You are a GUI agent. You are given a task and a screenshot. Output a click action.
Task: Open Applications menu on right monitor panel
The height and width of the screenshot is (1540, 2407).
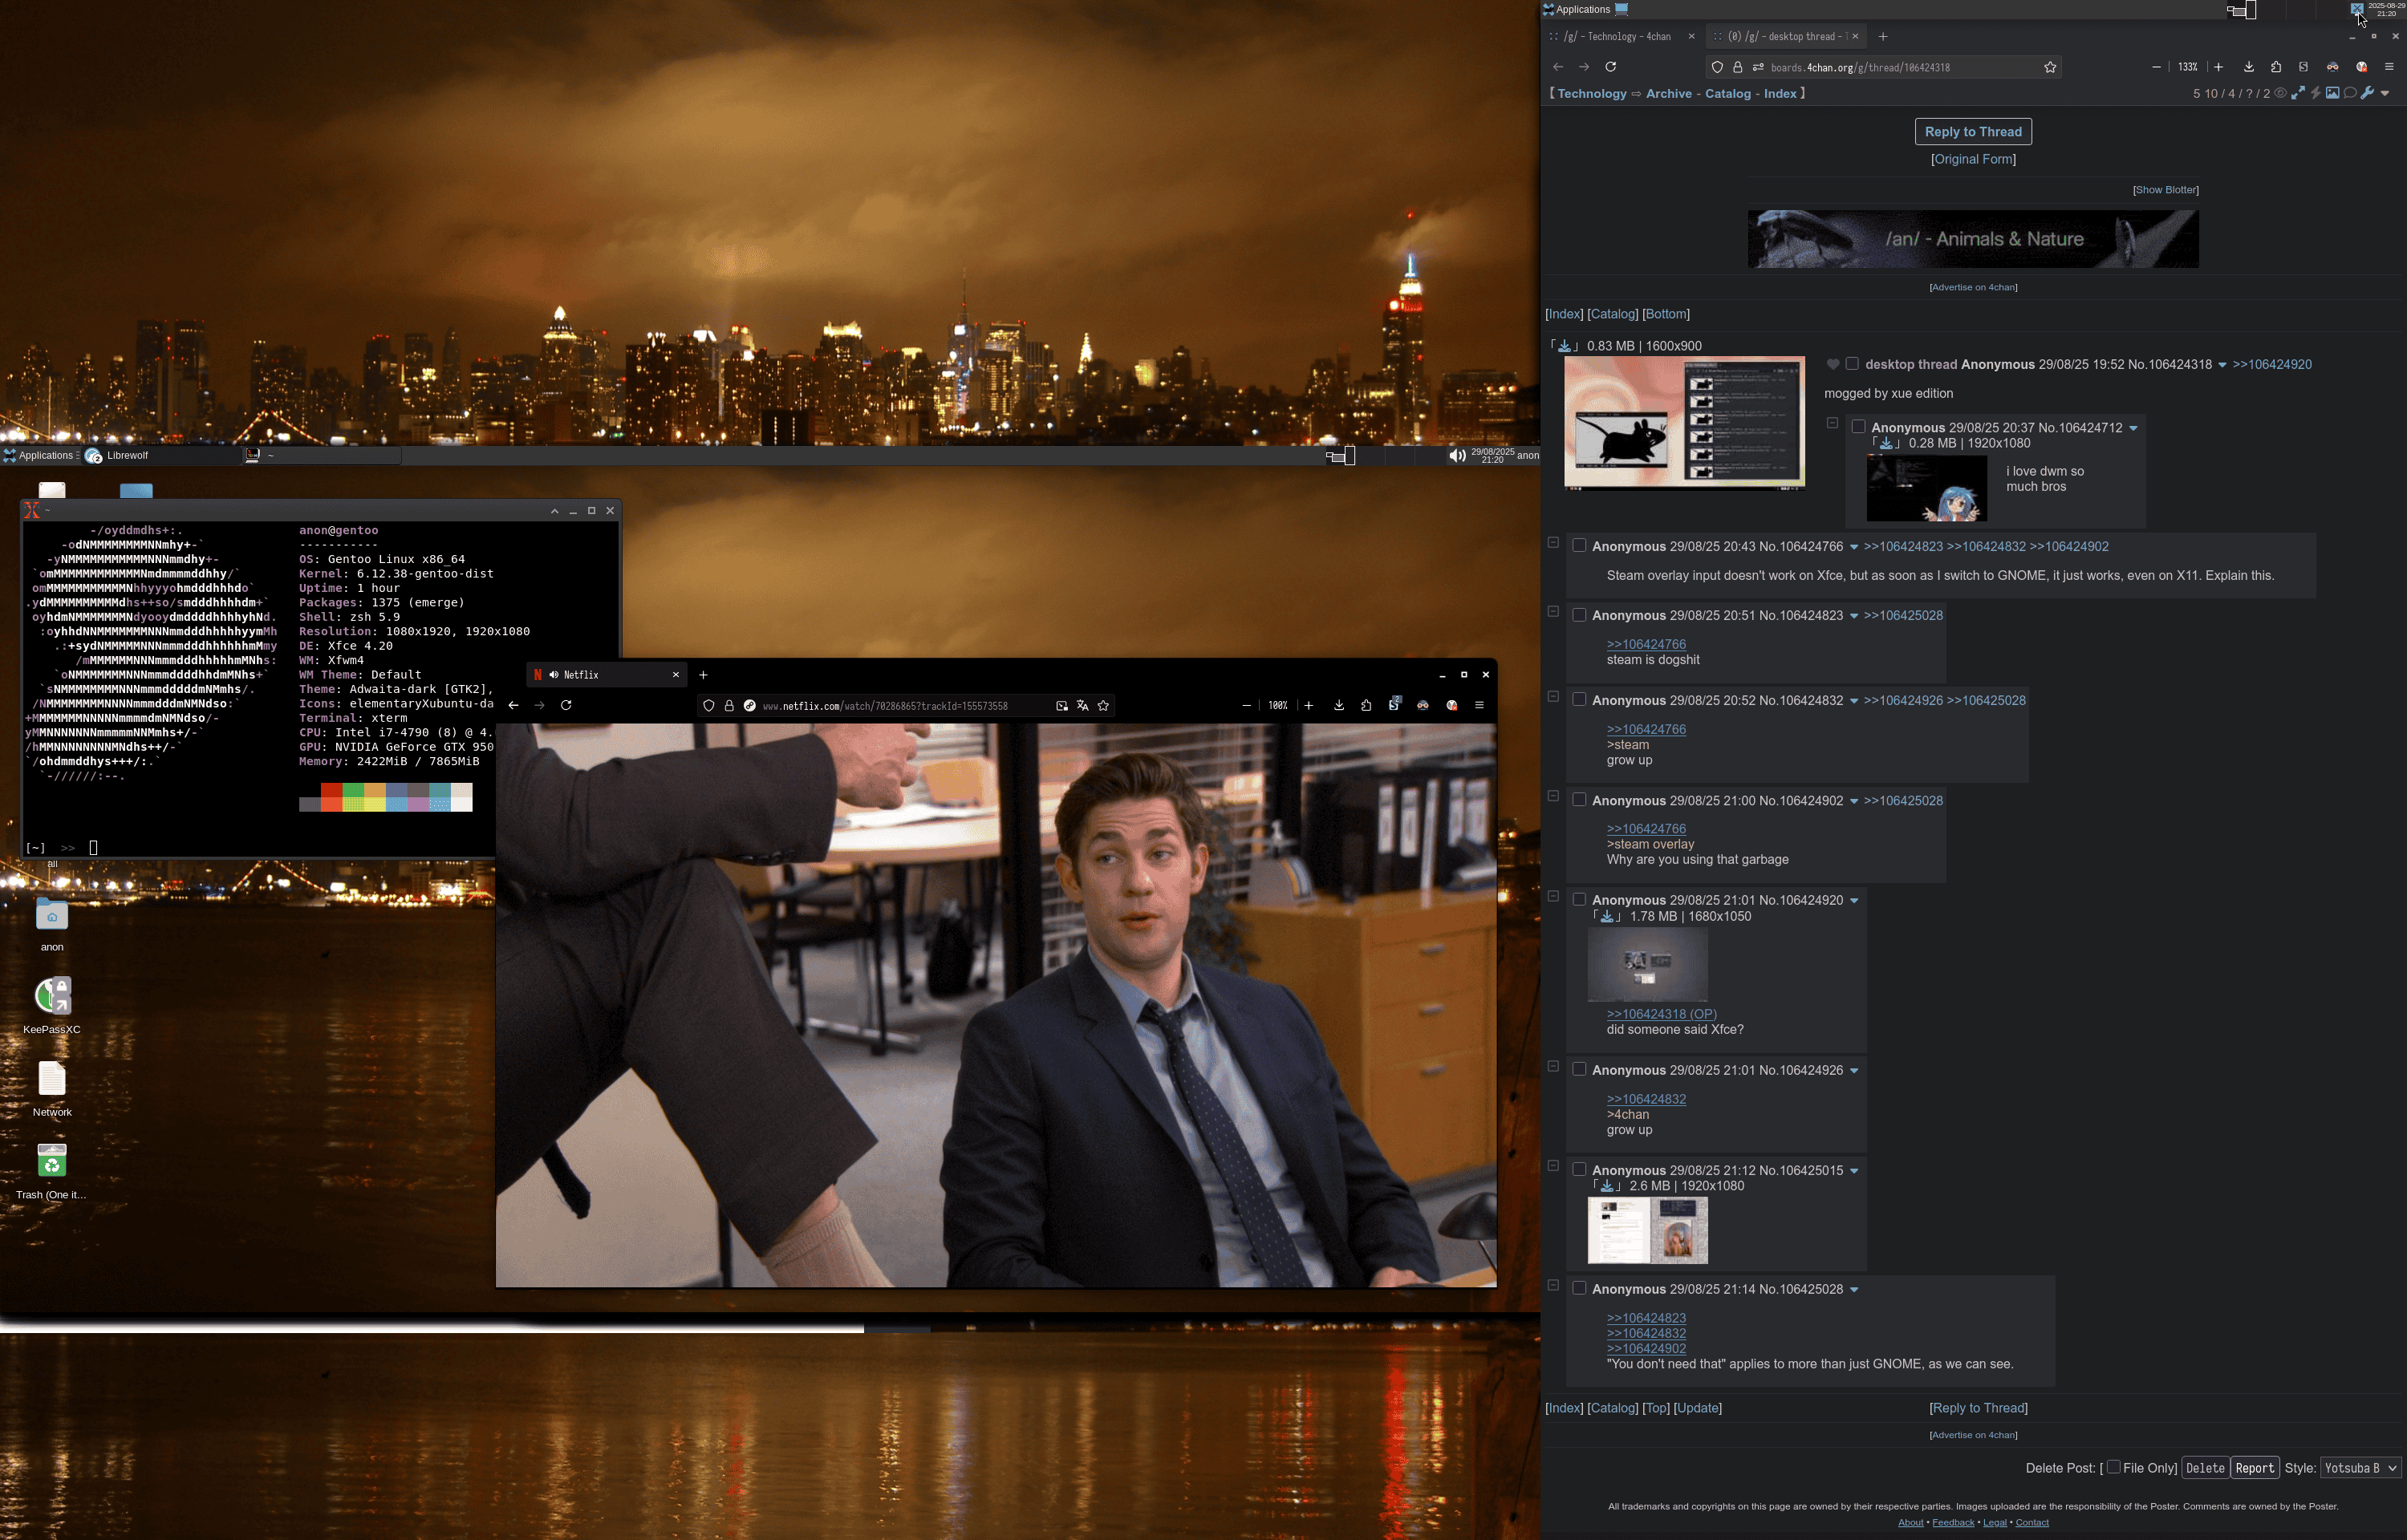click(1577, 9)
